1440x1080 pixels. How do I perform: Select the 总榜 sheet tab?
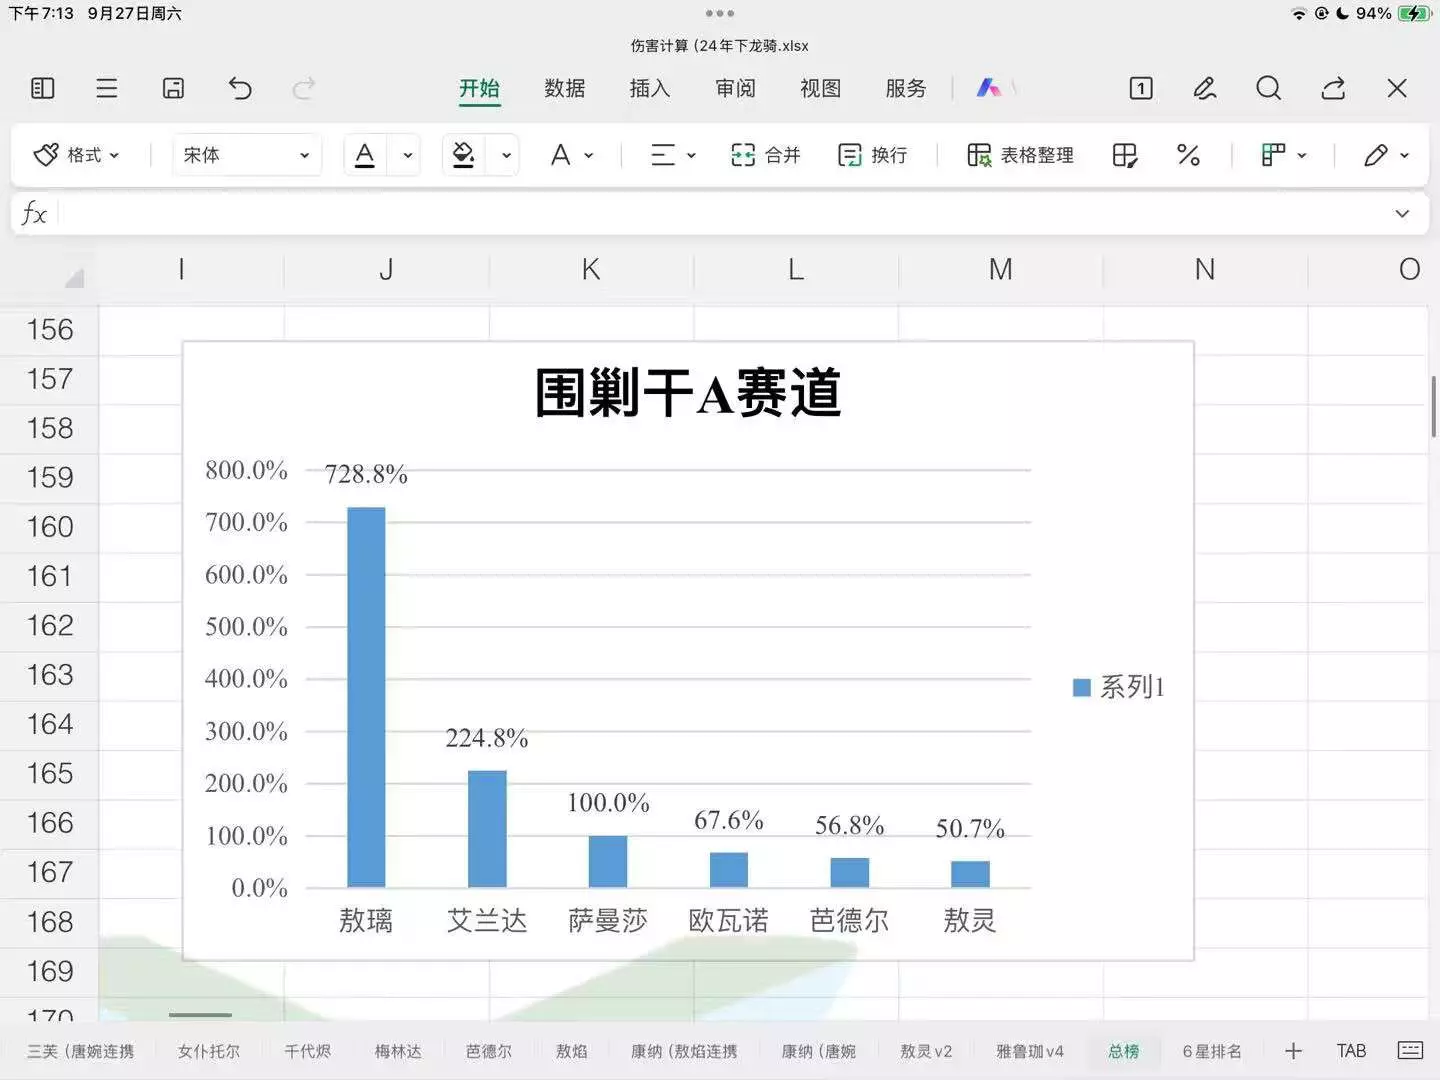(x=1124, y=1051)
